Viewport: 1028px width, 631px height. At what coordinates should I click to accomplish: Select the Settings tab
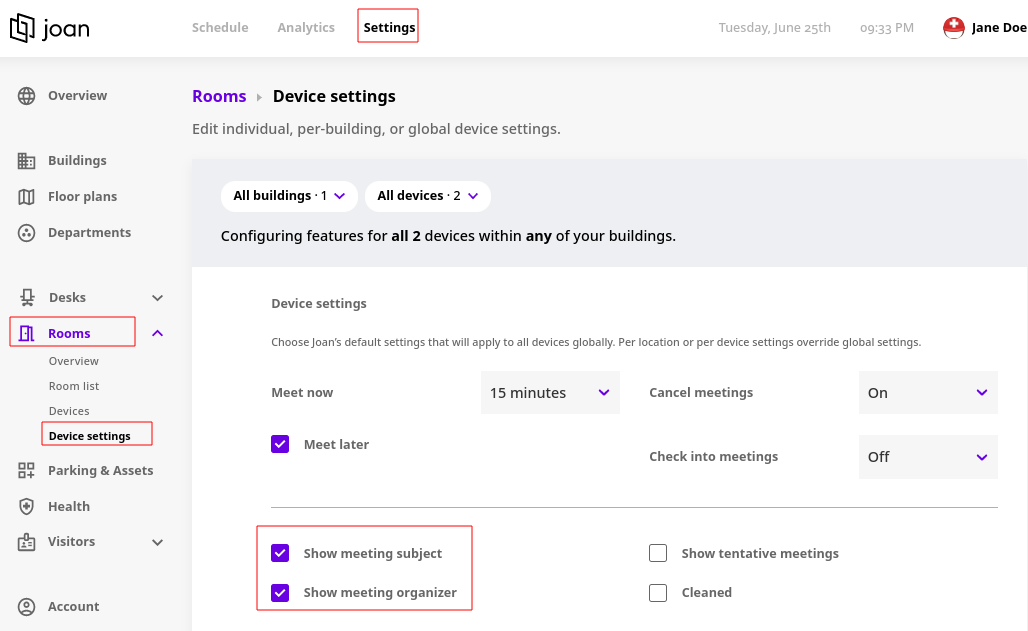[389, 28]
